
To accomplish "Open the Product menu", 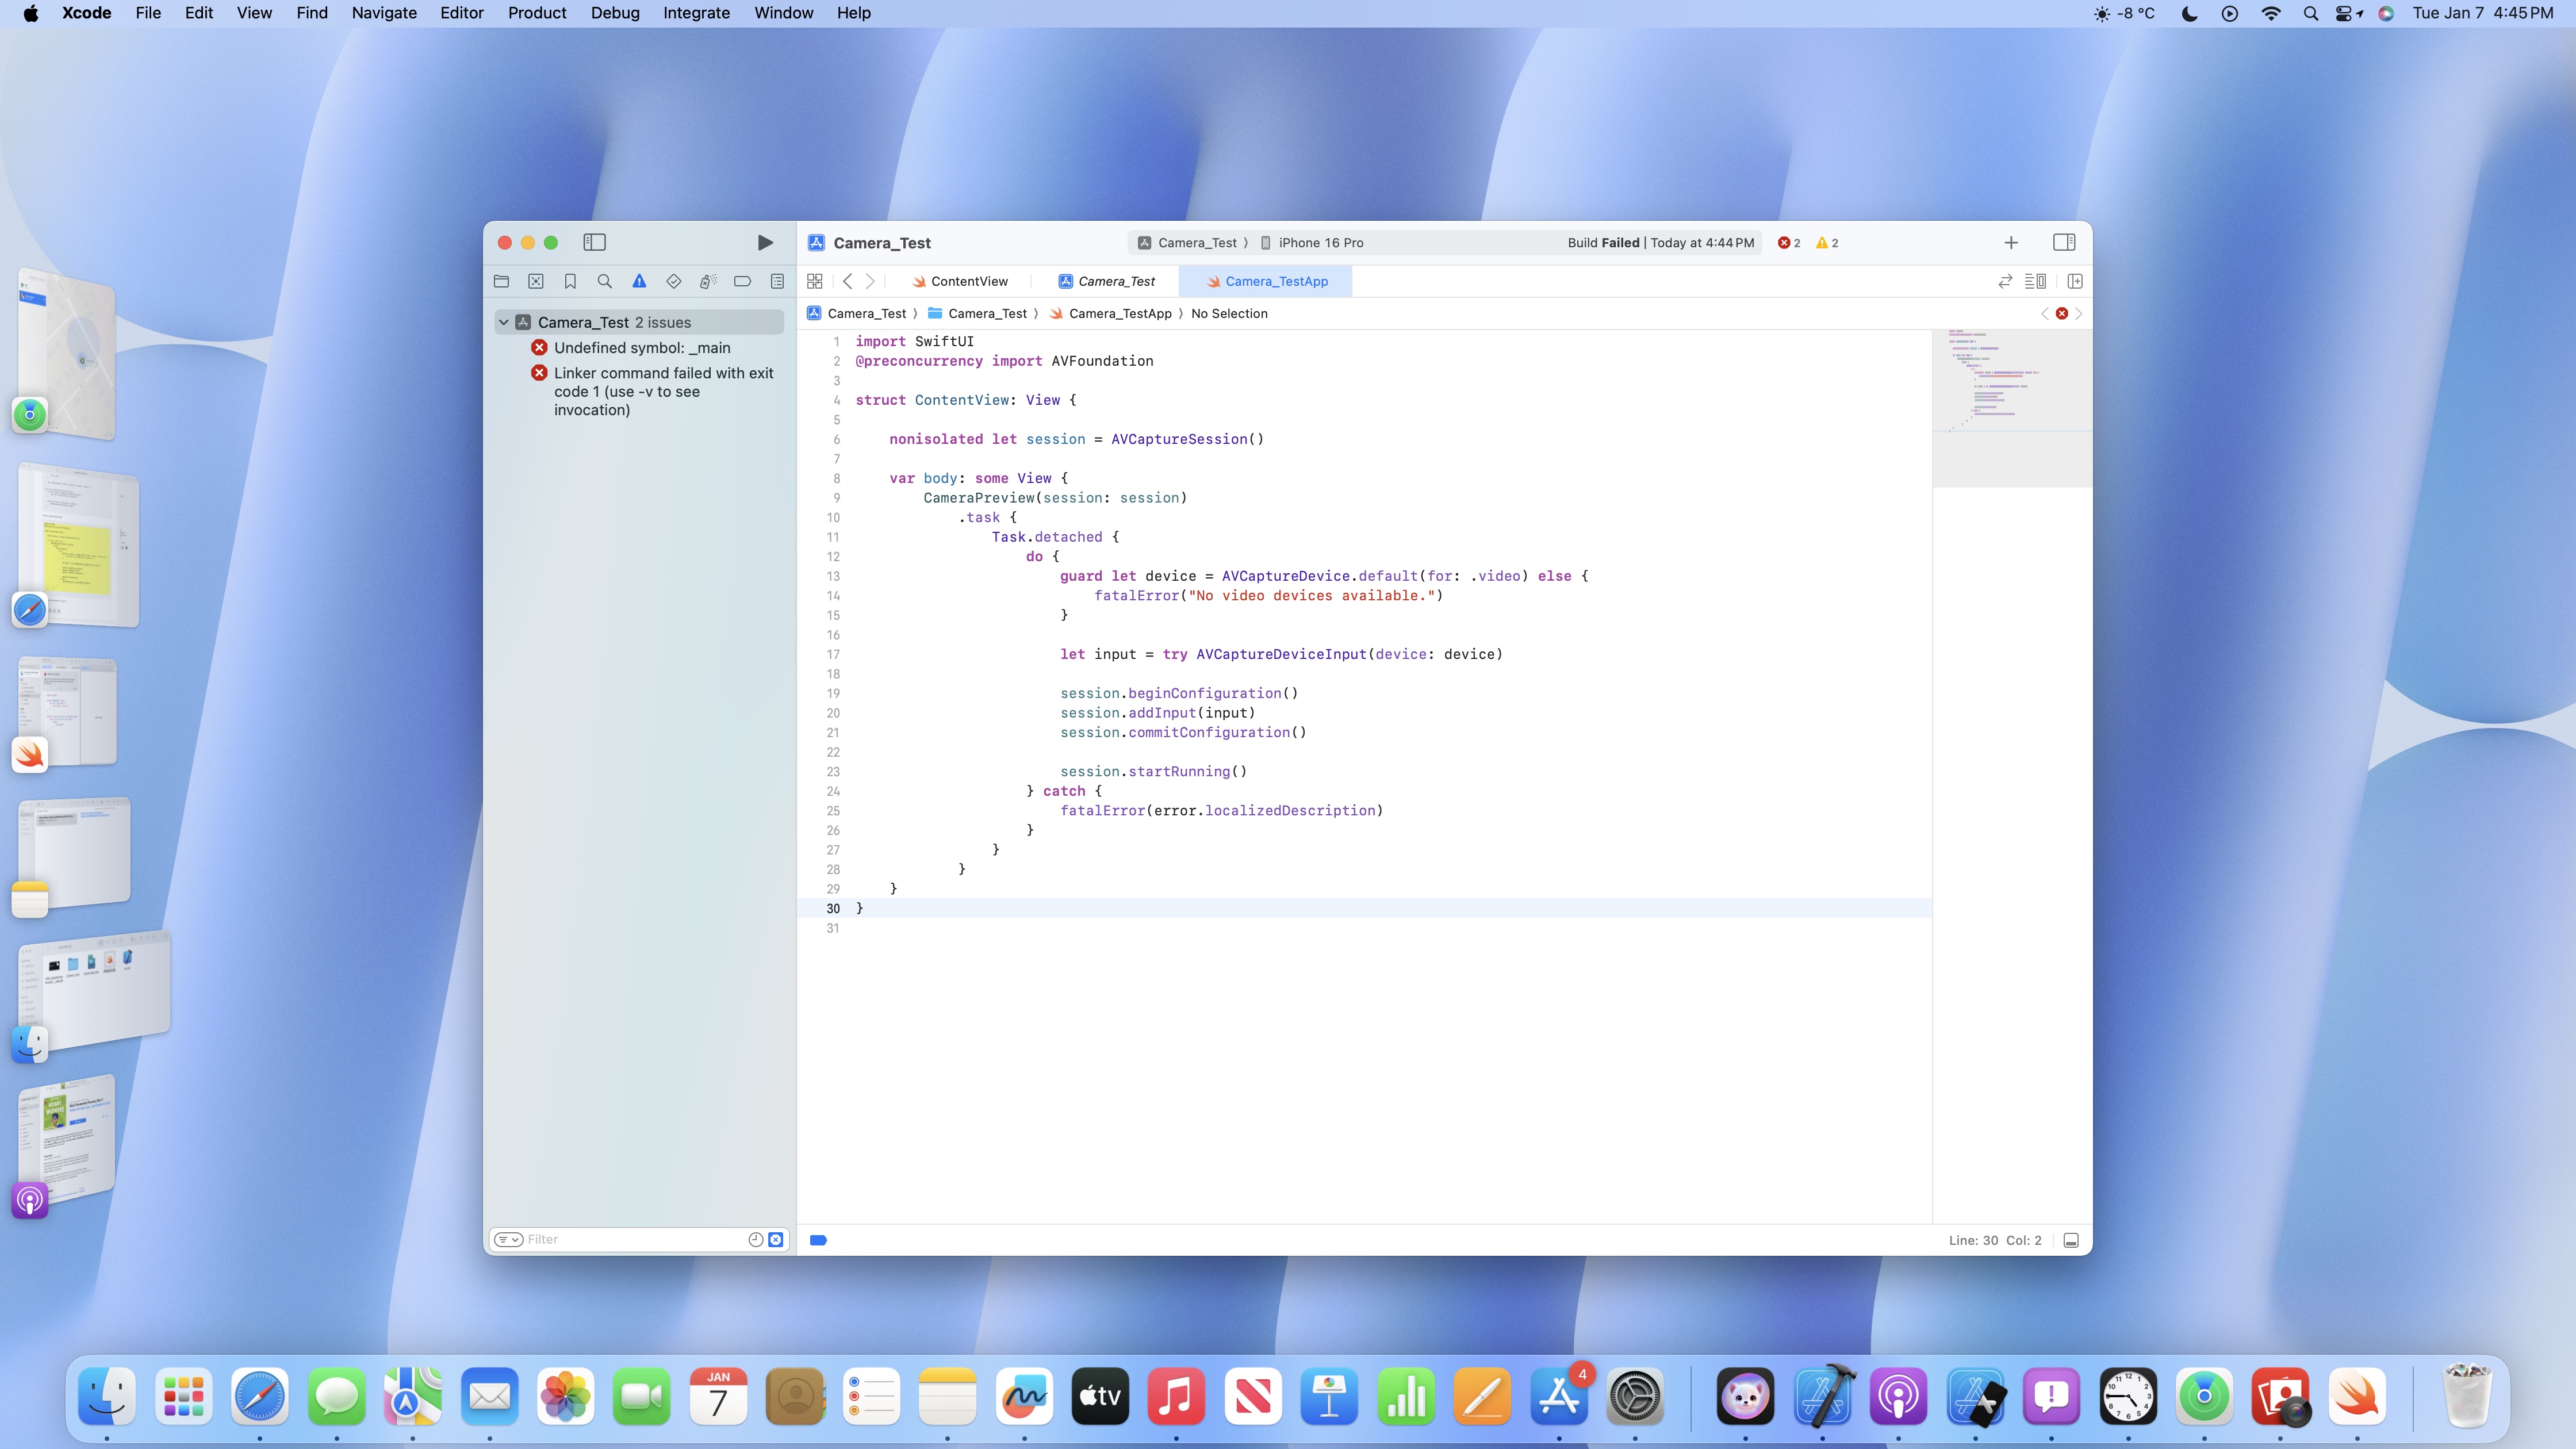I will pos(537,13).
